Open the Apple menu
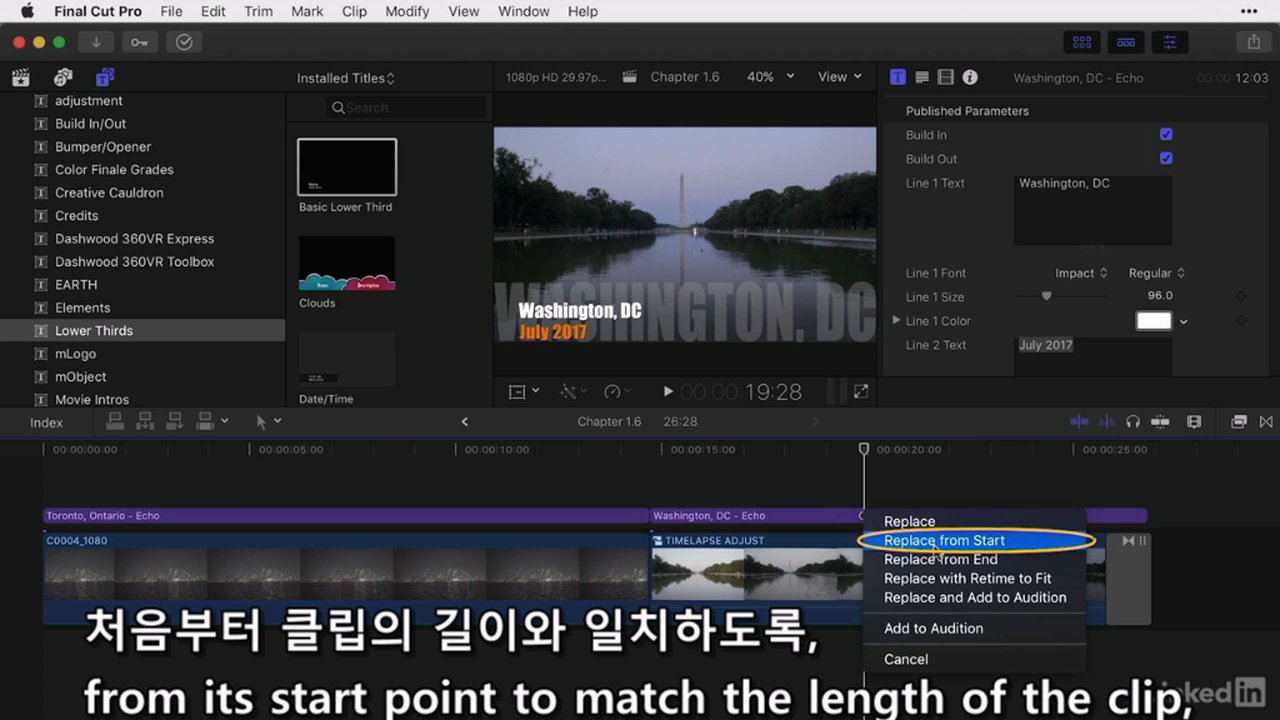1280x720 pixels. tap(27, 11)
